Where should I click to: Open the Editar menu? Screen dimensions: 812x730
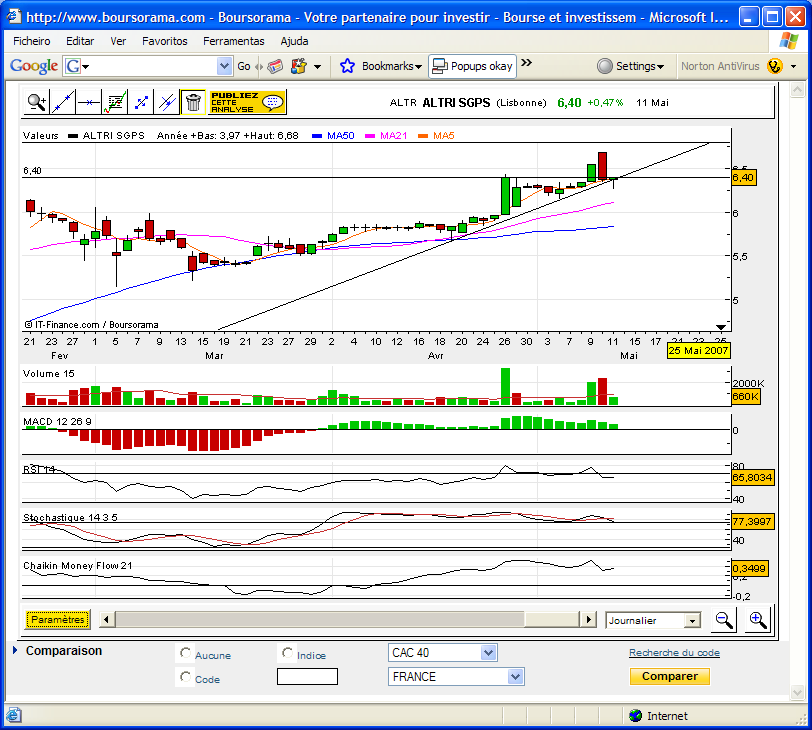80,41
